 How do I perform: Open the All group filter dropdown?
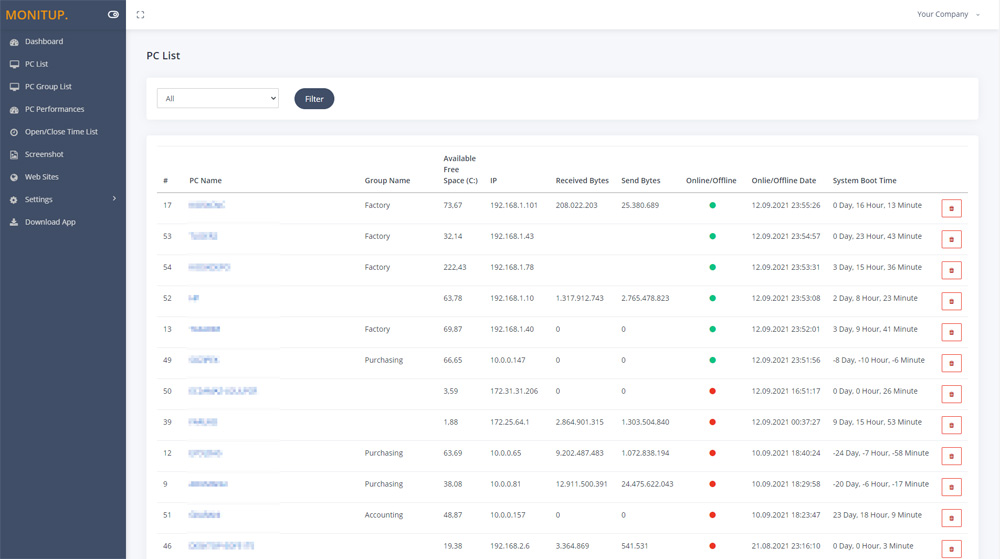pos(217,98)
